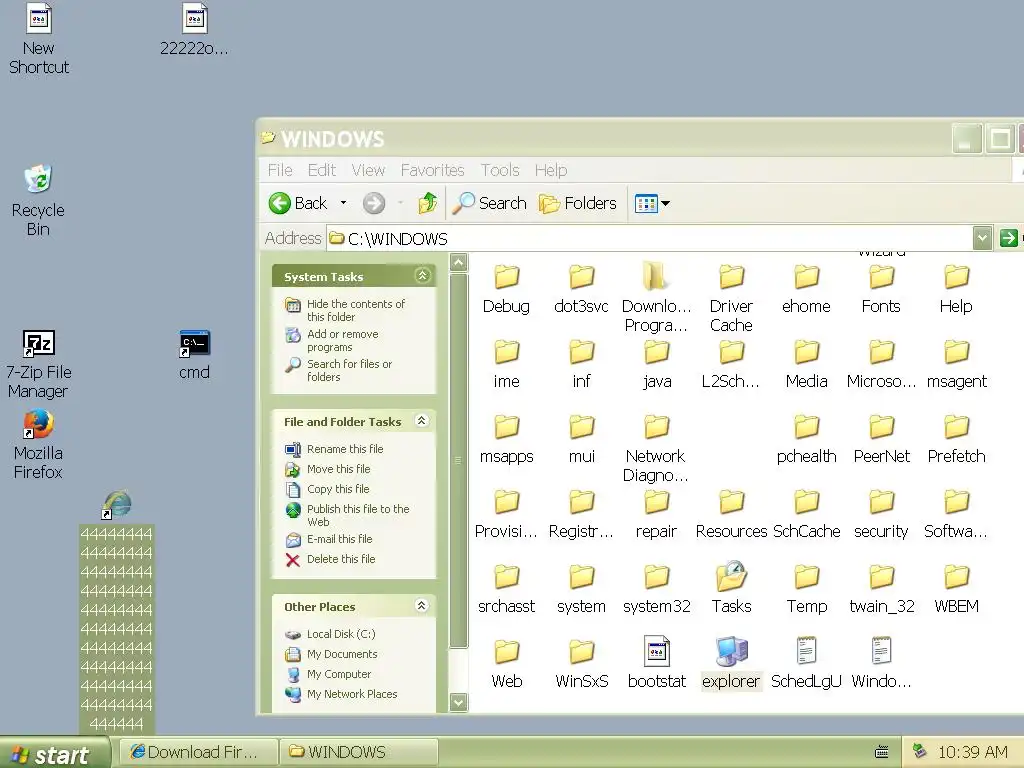
Task: Click the WINDOWS taskbar button
Action: (x=358, y=752)
